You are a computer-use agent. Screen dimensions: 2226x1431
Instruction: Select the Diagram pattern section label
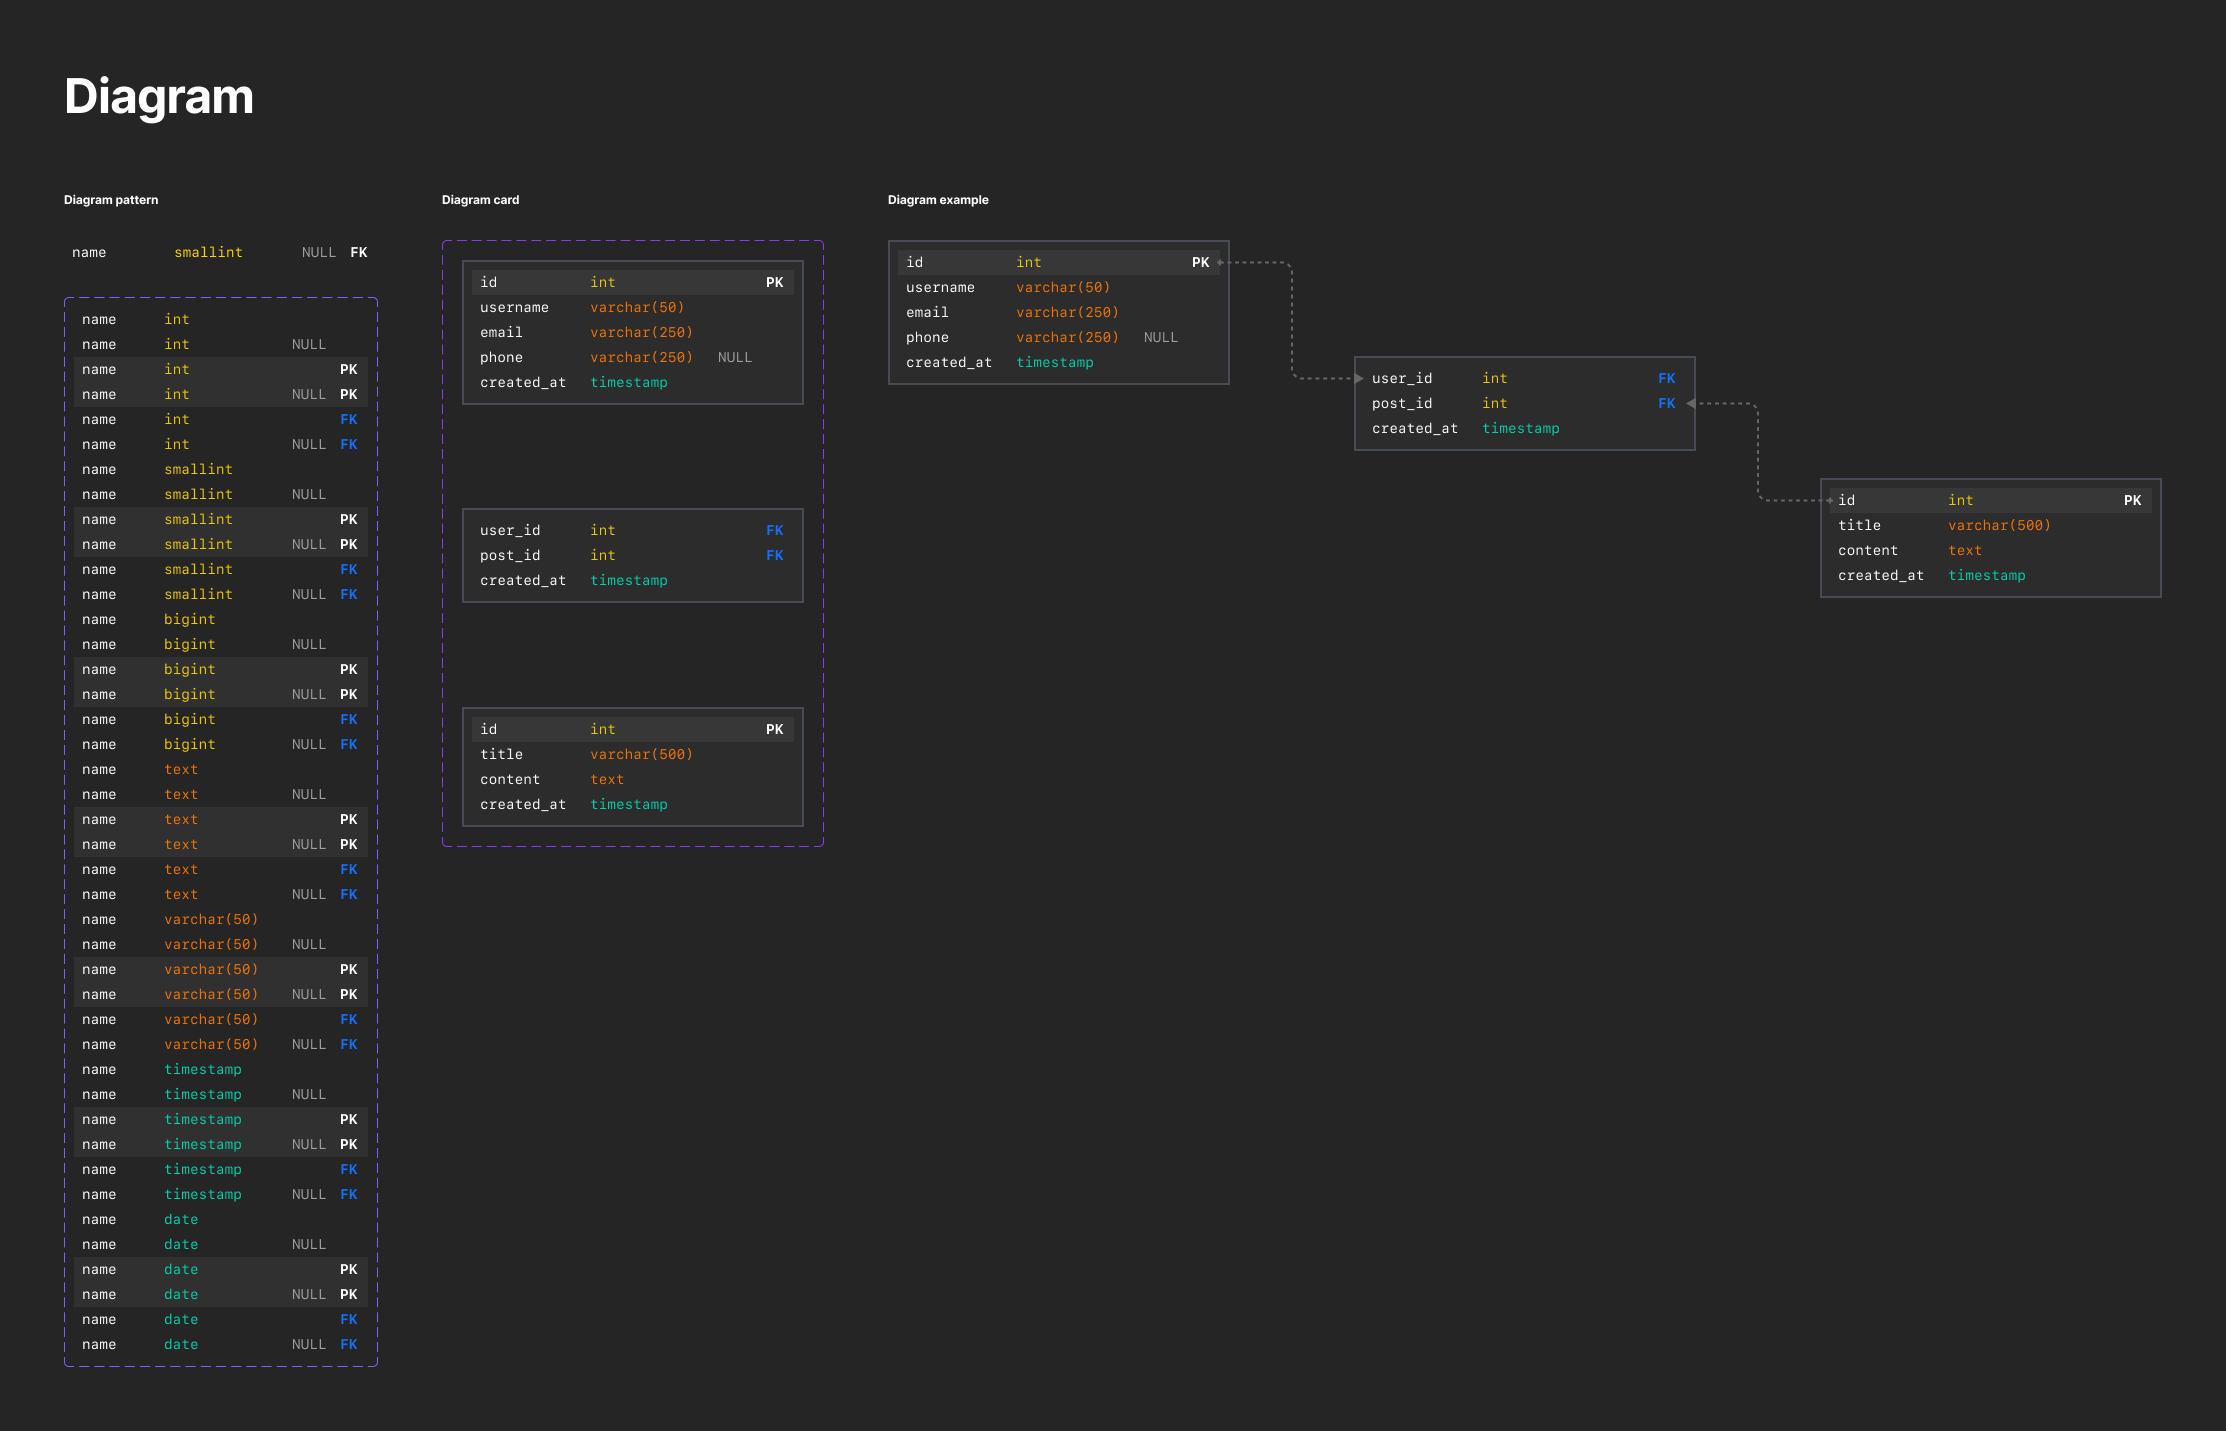tap(111, 200)
